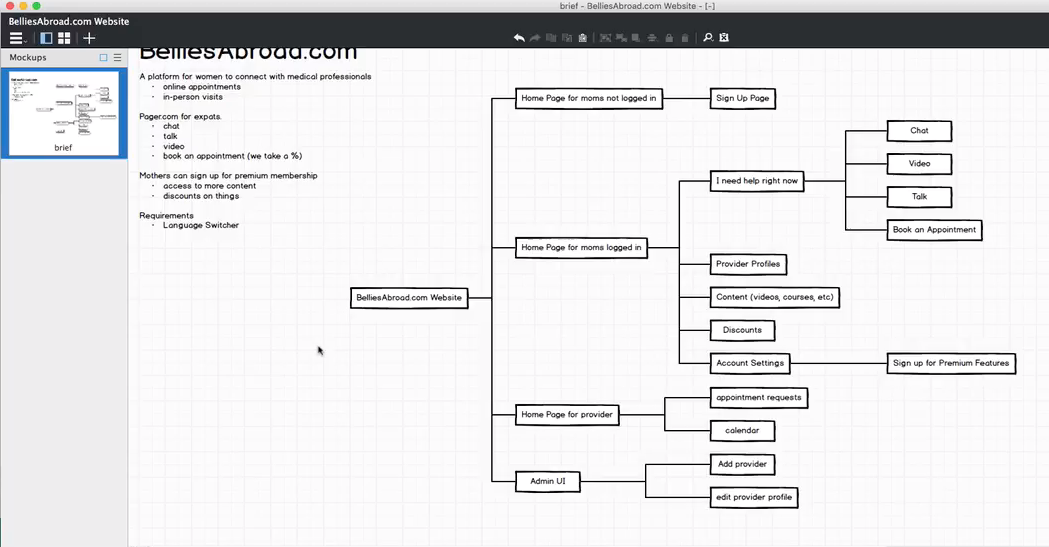Switch to the grid thumbnails view icon
The width and height of the screenshot is (1049, 547).
tap(64, 38)
